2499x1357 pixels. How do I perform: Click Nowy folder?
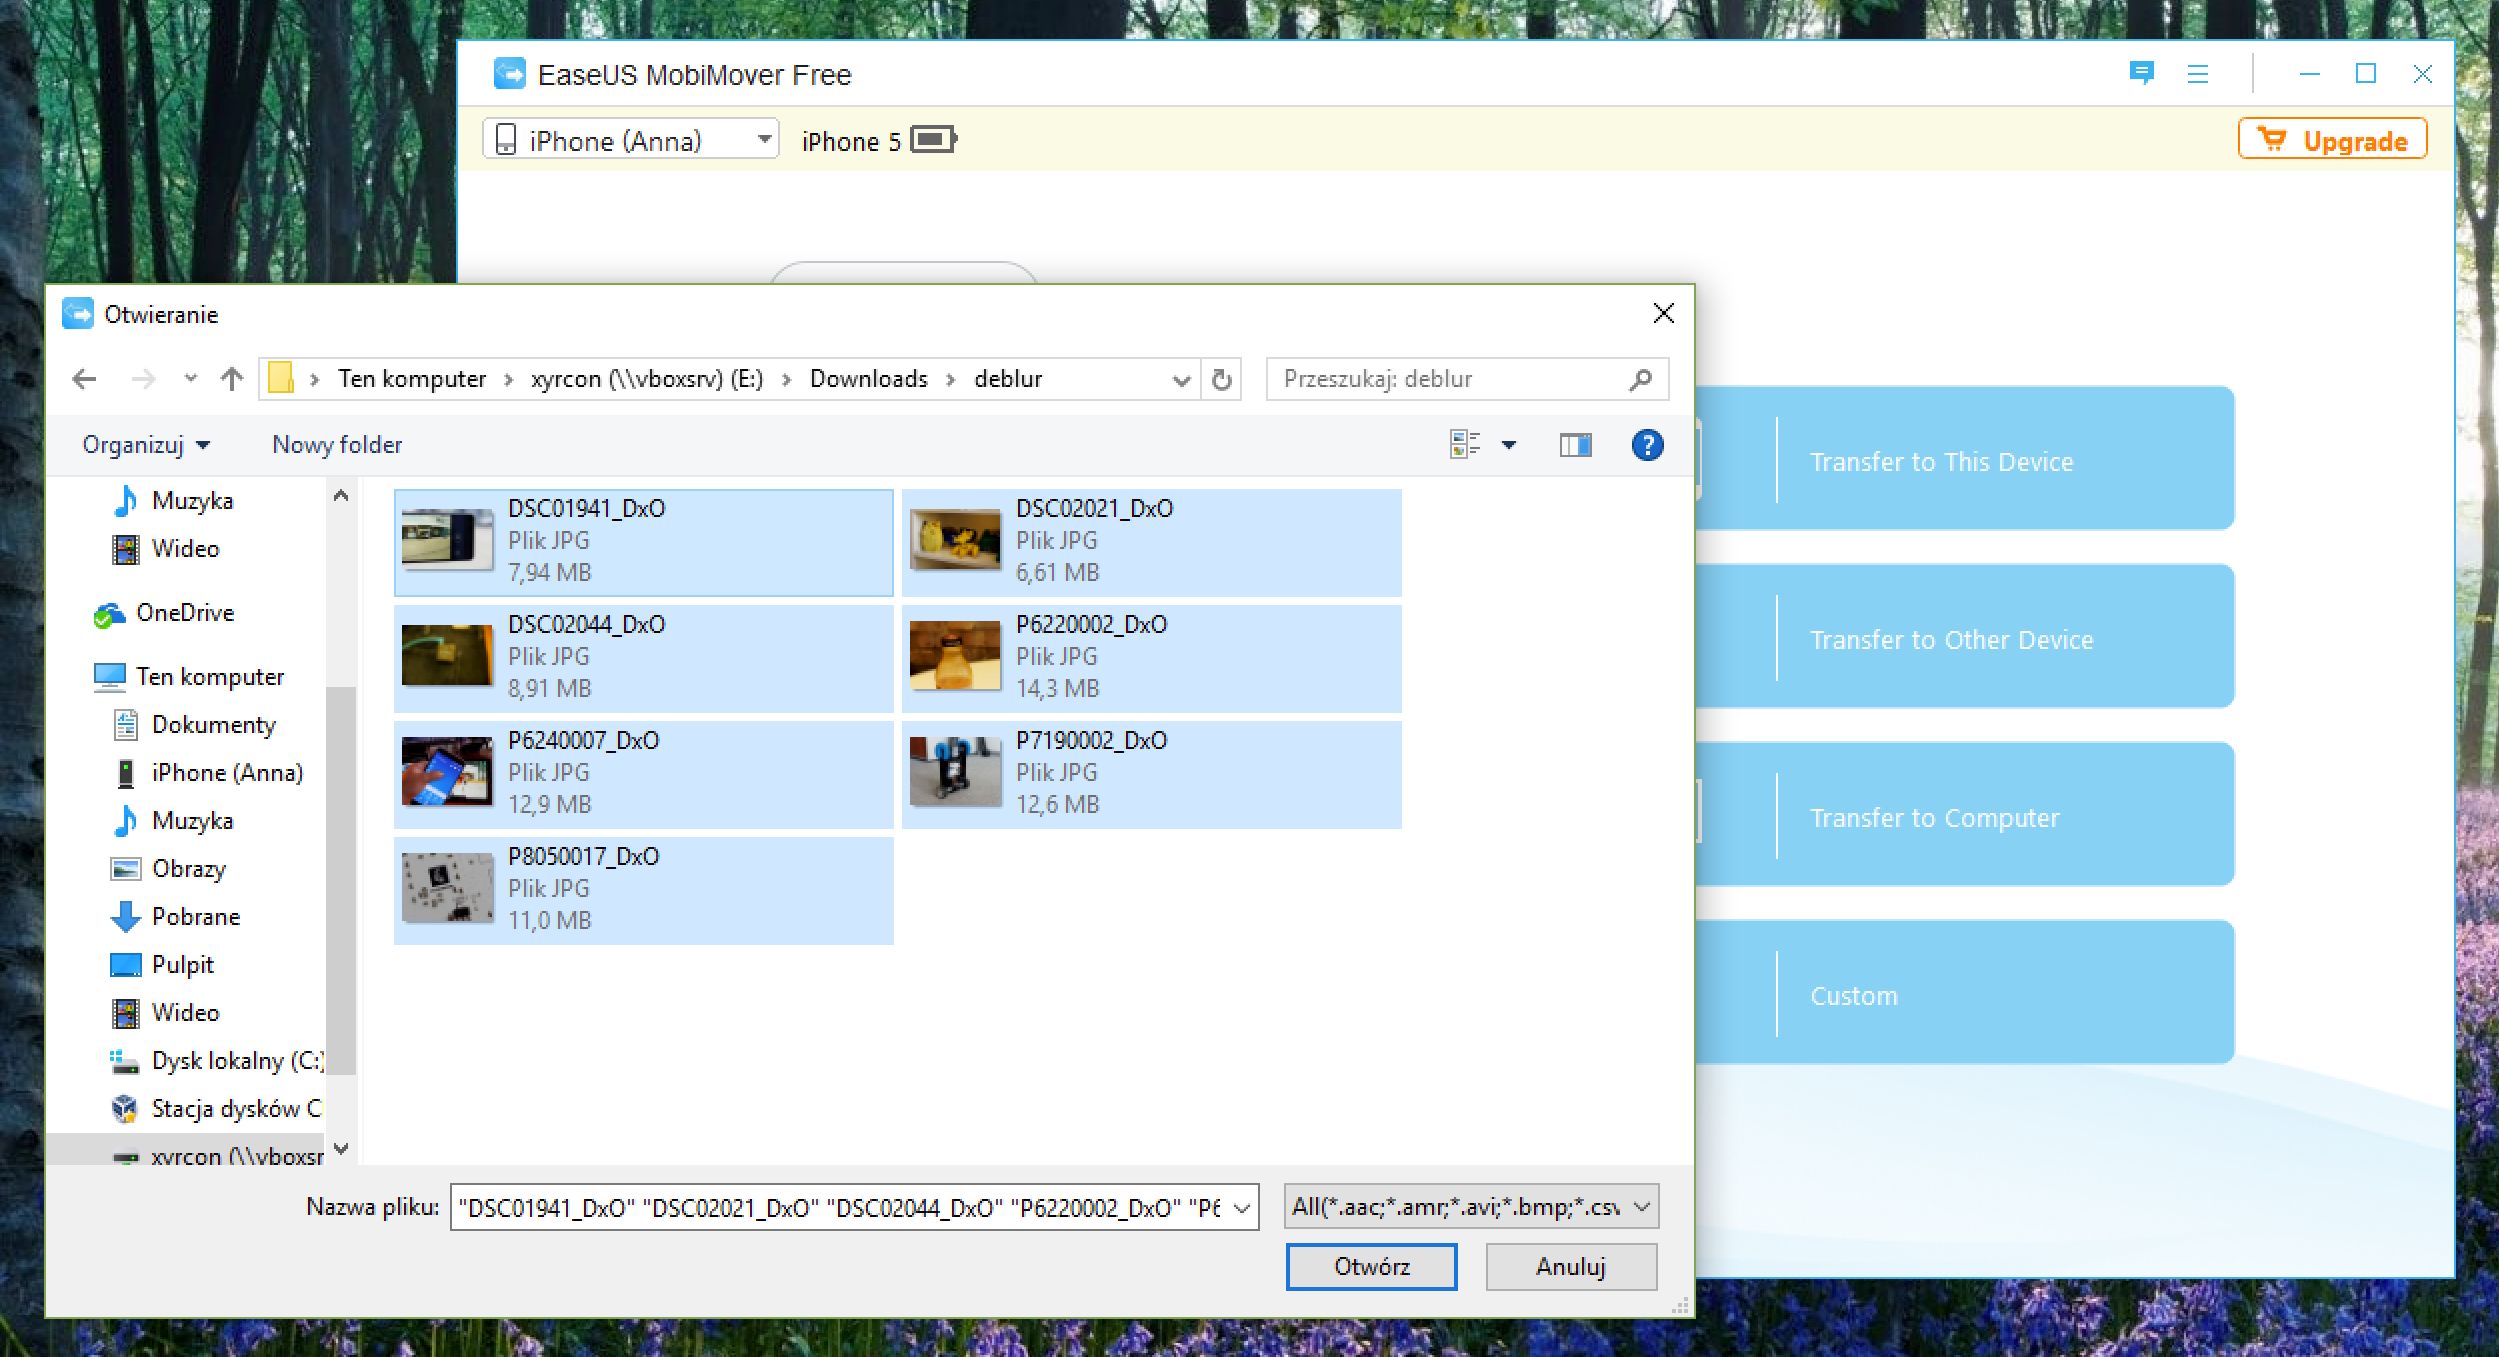coord(337,445)
